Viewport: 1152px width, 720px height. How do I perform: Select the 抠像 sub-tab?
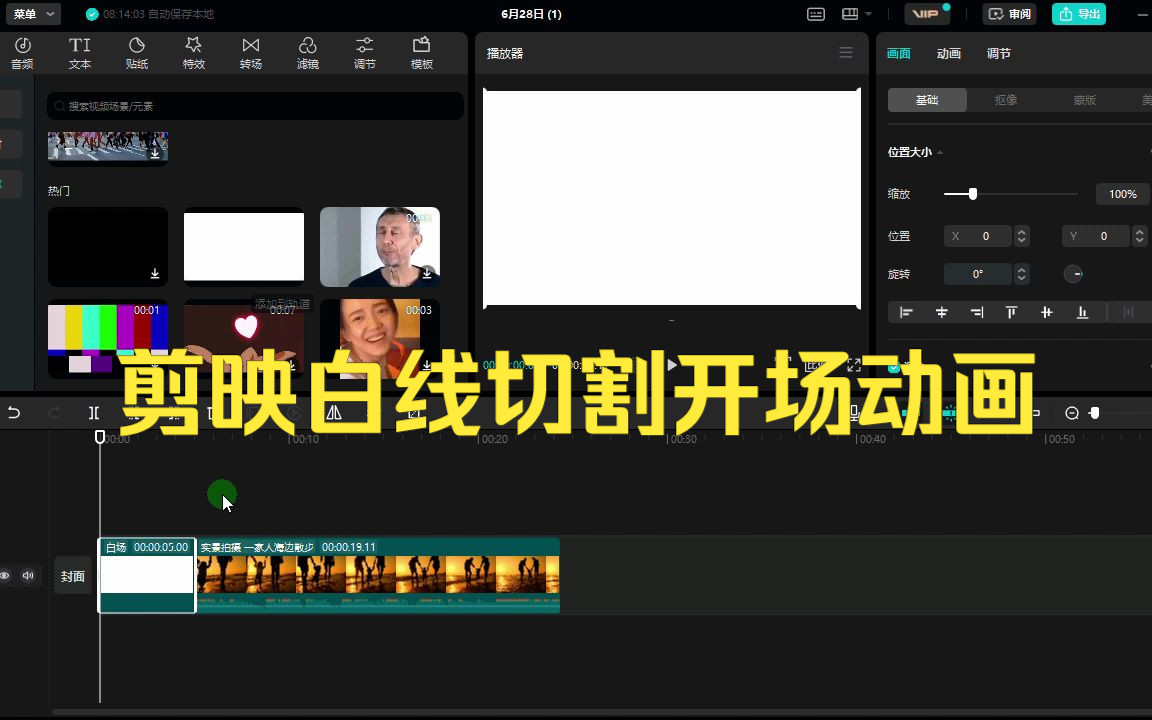(x=1006, y=100)
